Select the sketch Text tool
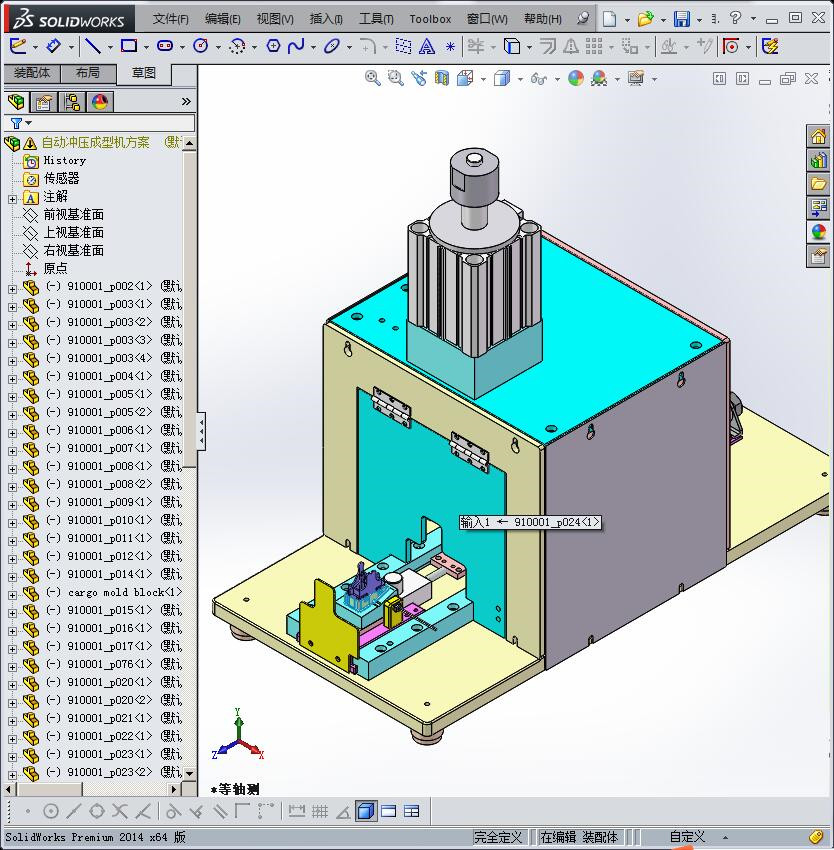 click(427, 46)
